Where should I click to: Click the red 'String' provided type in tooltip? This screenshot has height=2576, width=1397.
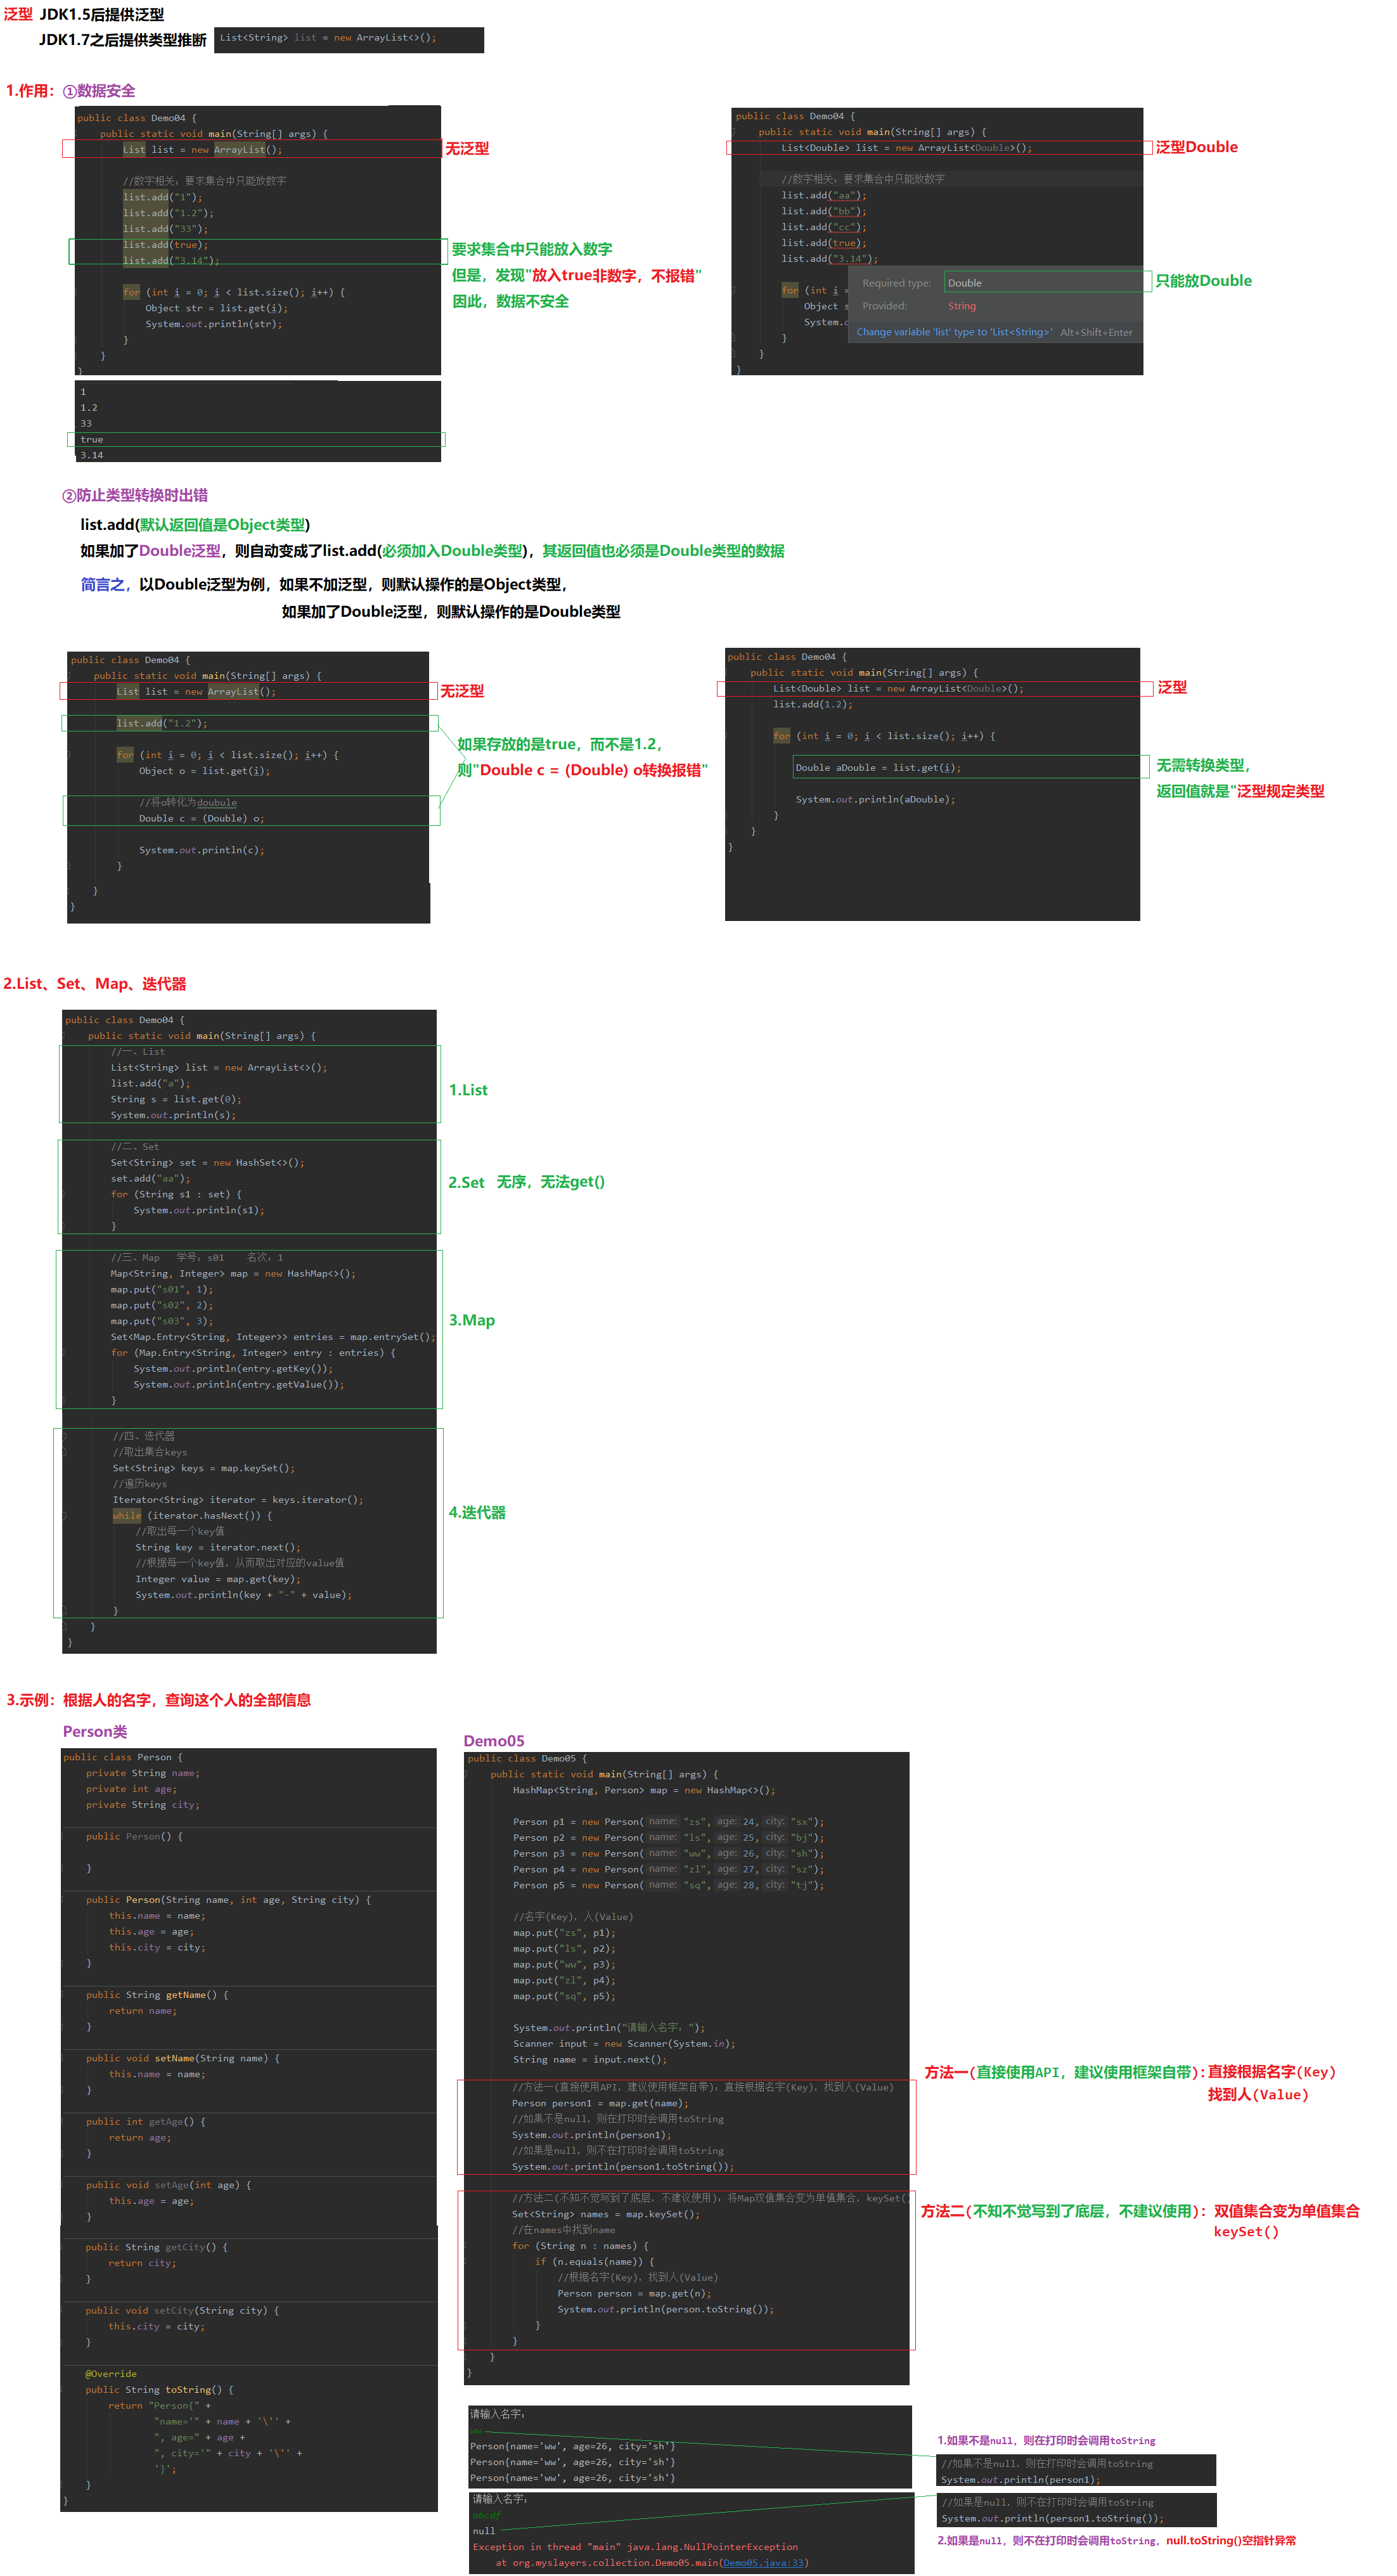tap(961, 306)
